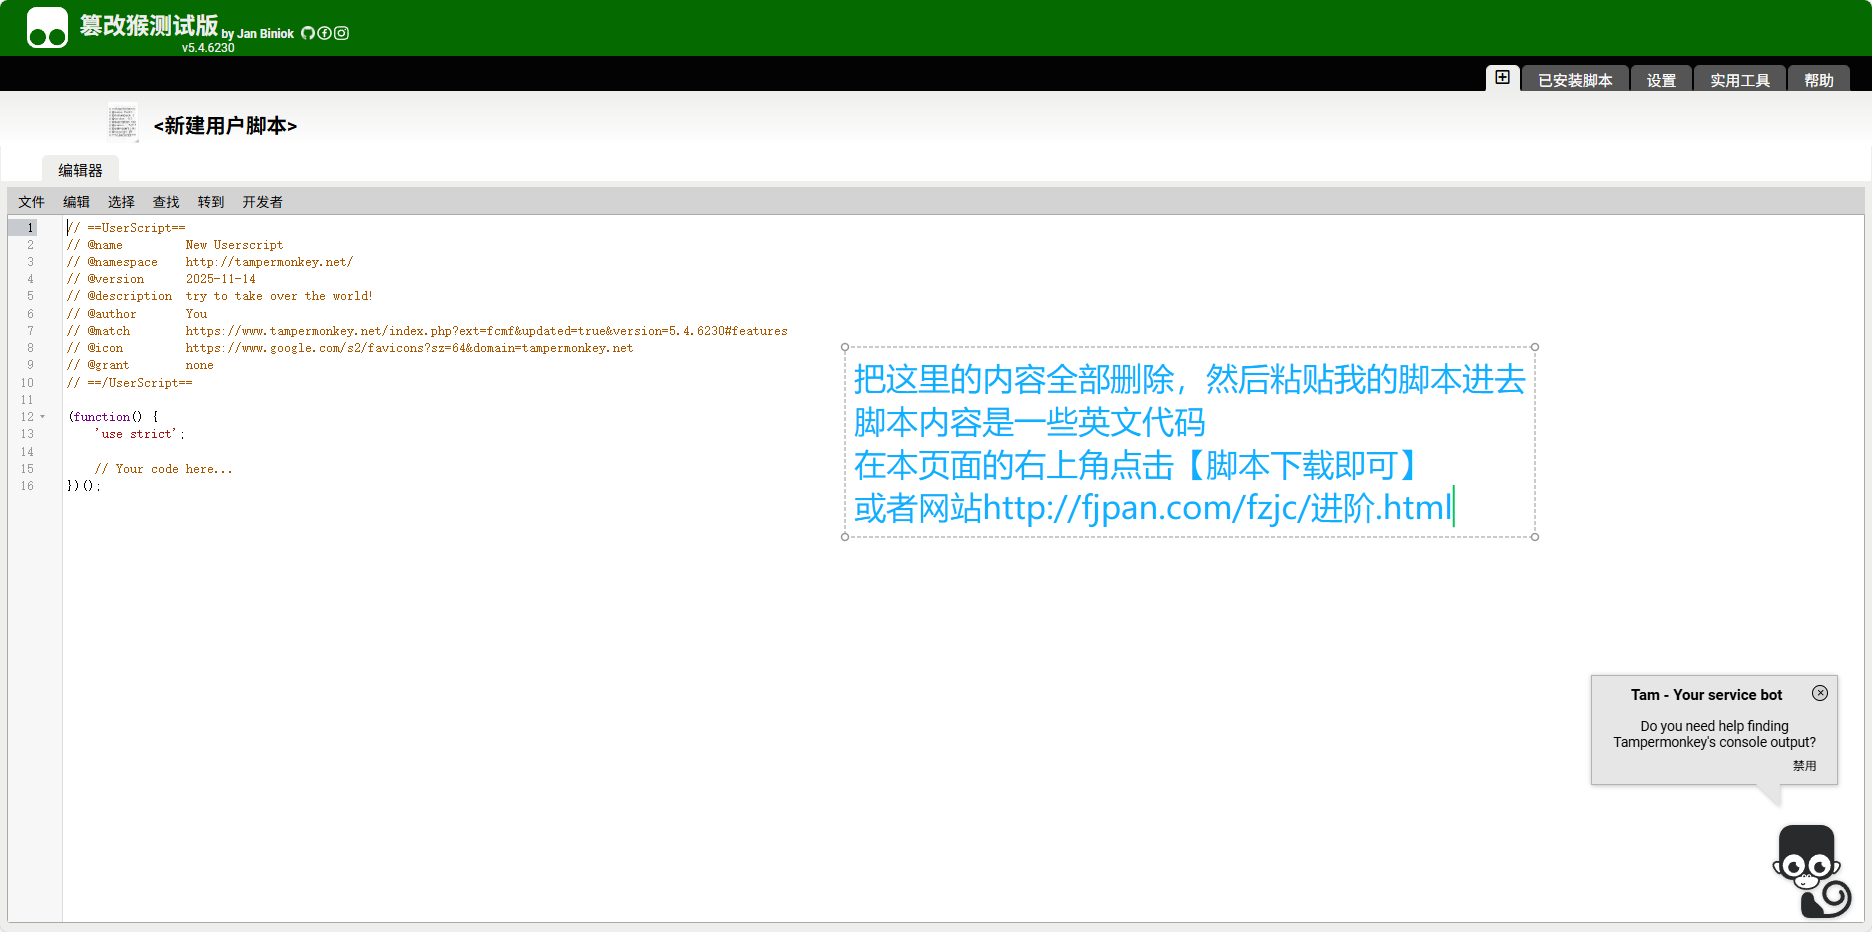Viewport: 1872px width, 932px height.
Task: Click the Instagram icon in the header
Action: point(341,32)
